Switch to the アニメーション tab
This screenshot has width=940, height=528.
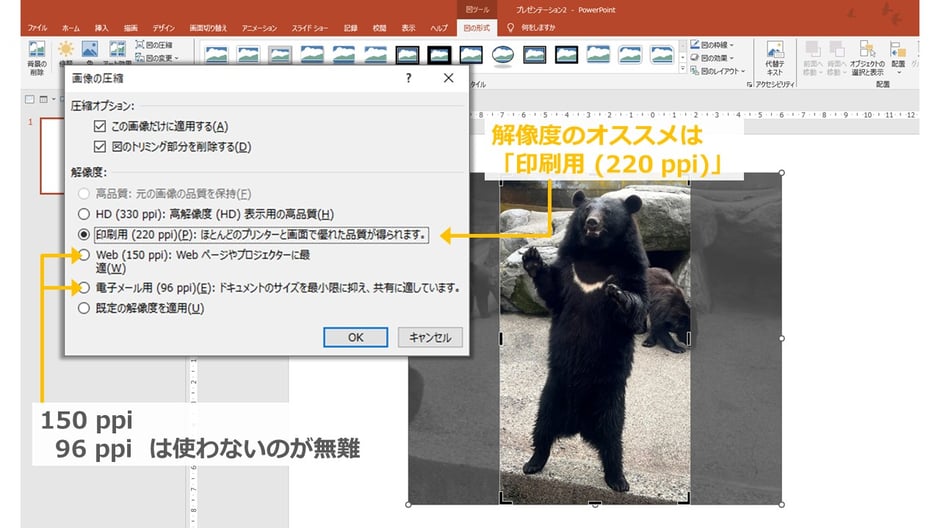click(x=259, y=28)
